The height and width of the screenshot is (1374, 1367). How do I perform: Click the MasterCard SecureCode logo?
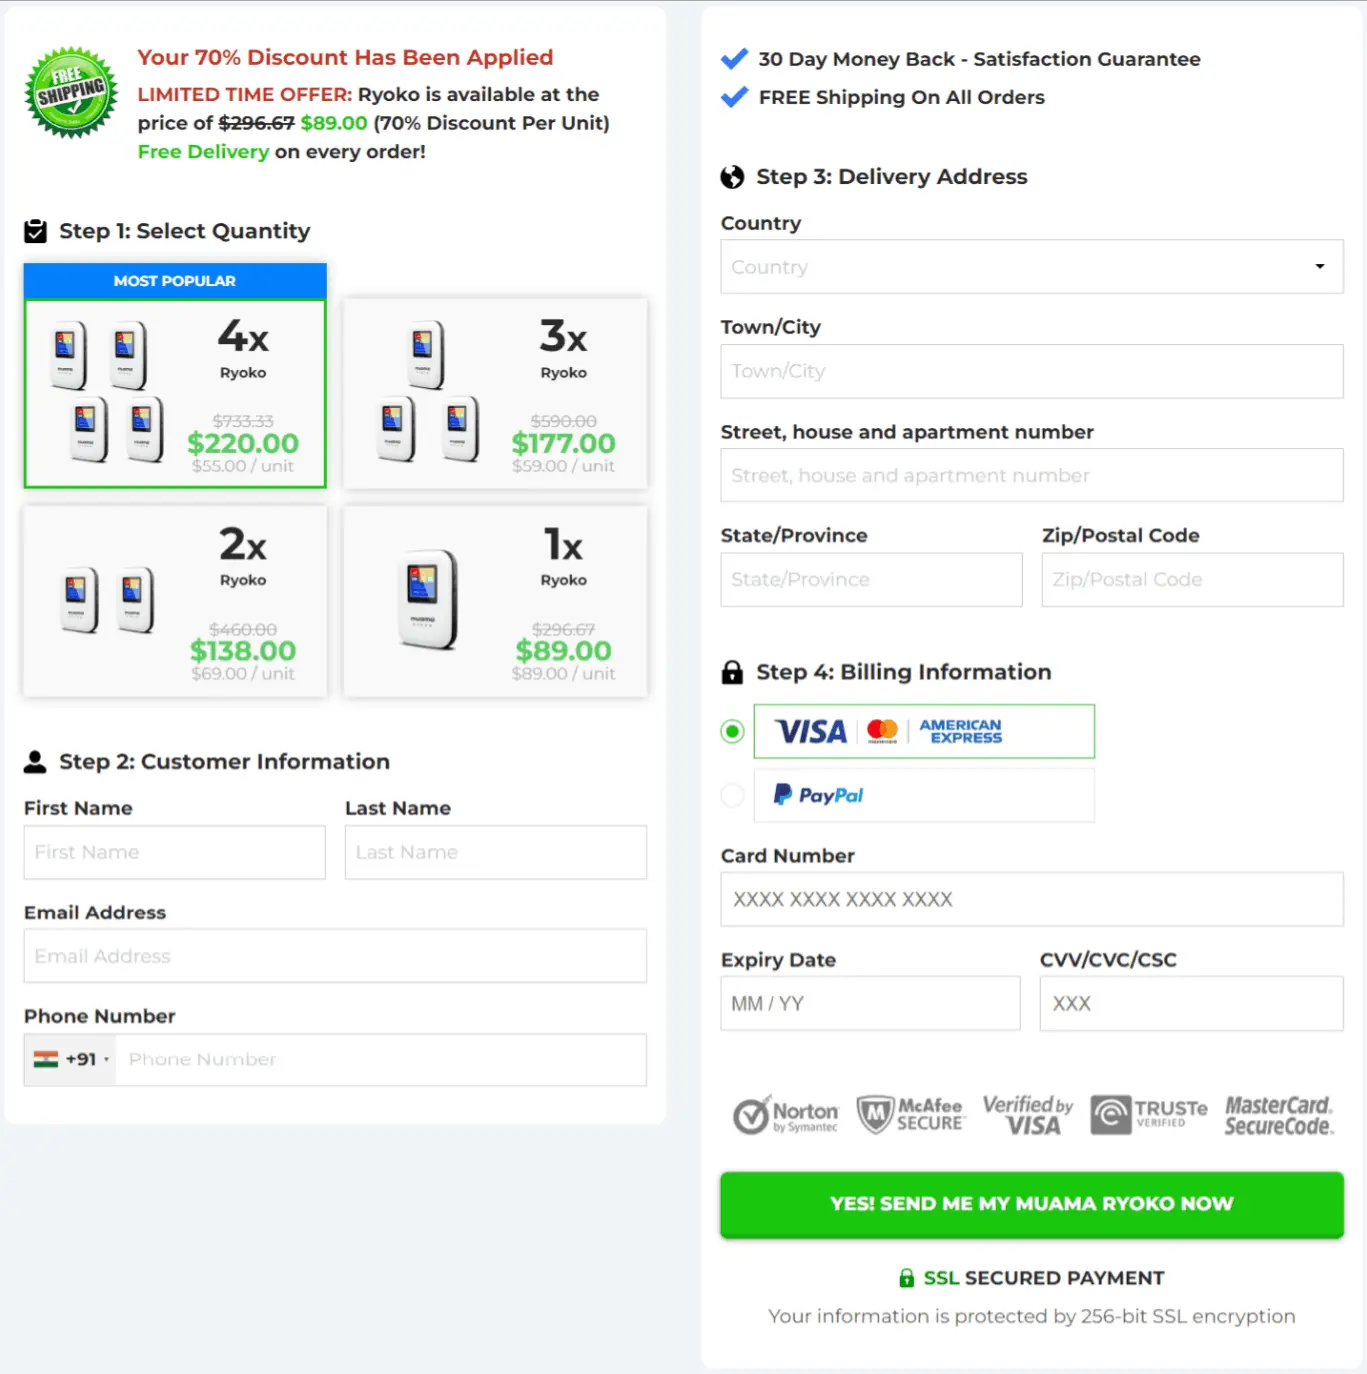[x=1278, y=1114]
